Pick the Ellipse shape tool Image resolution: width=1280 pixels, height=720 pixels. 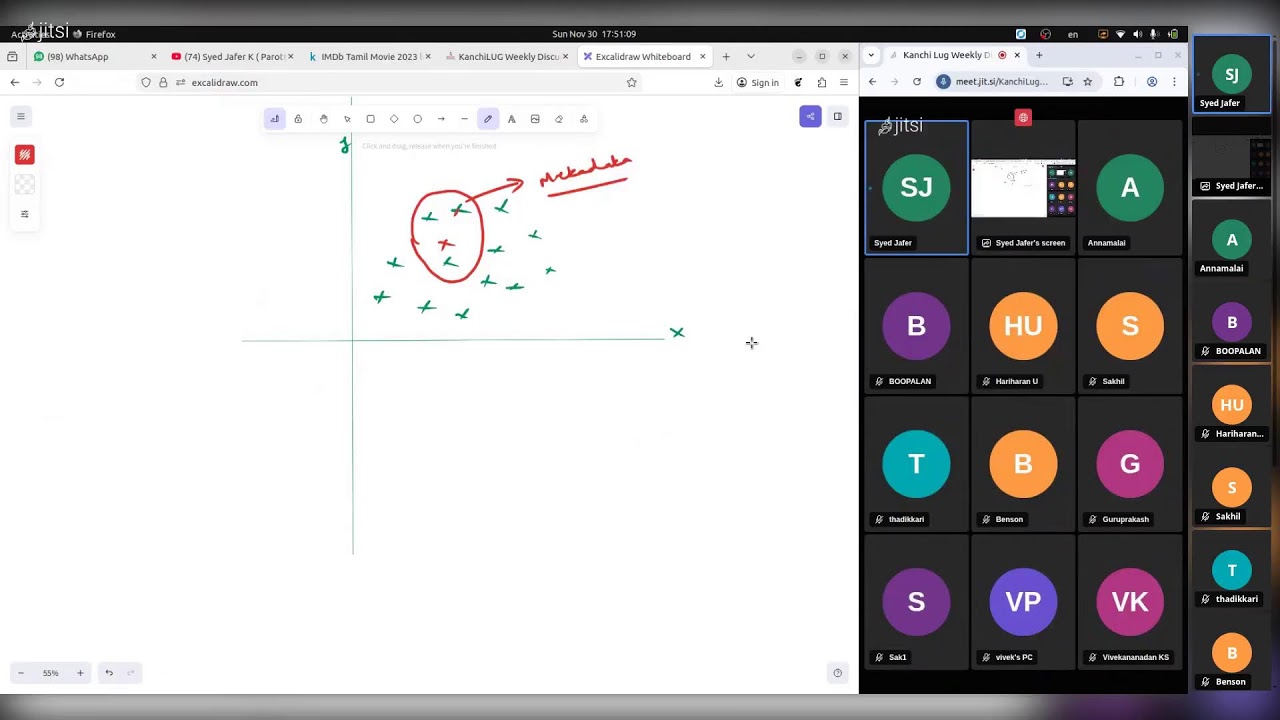[417, 119]
